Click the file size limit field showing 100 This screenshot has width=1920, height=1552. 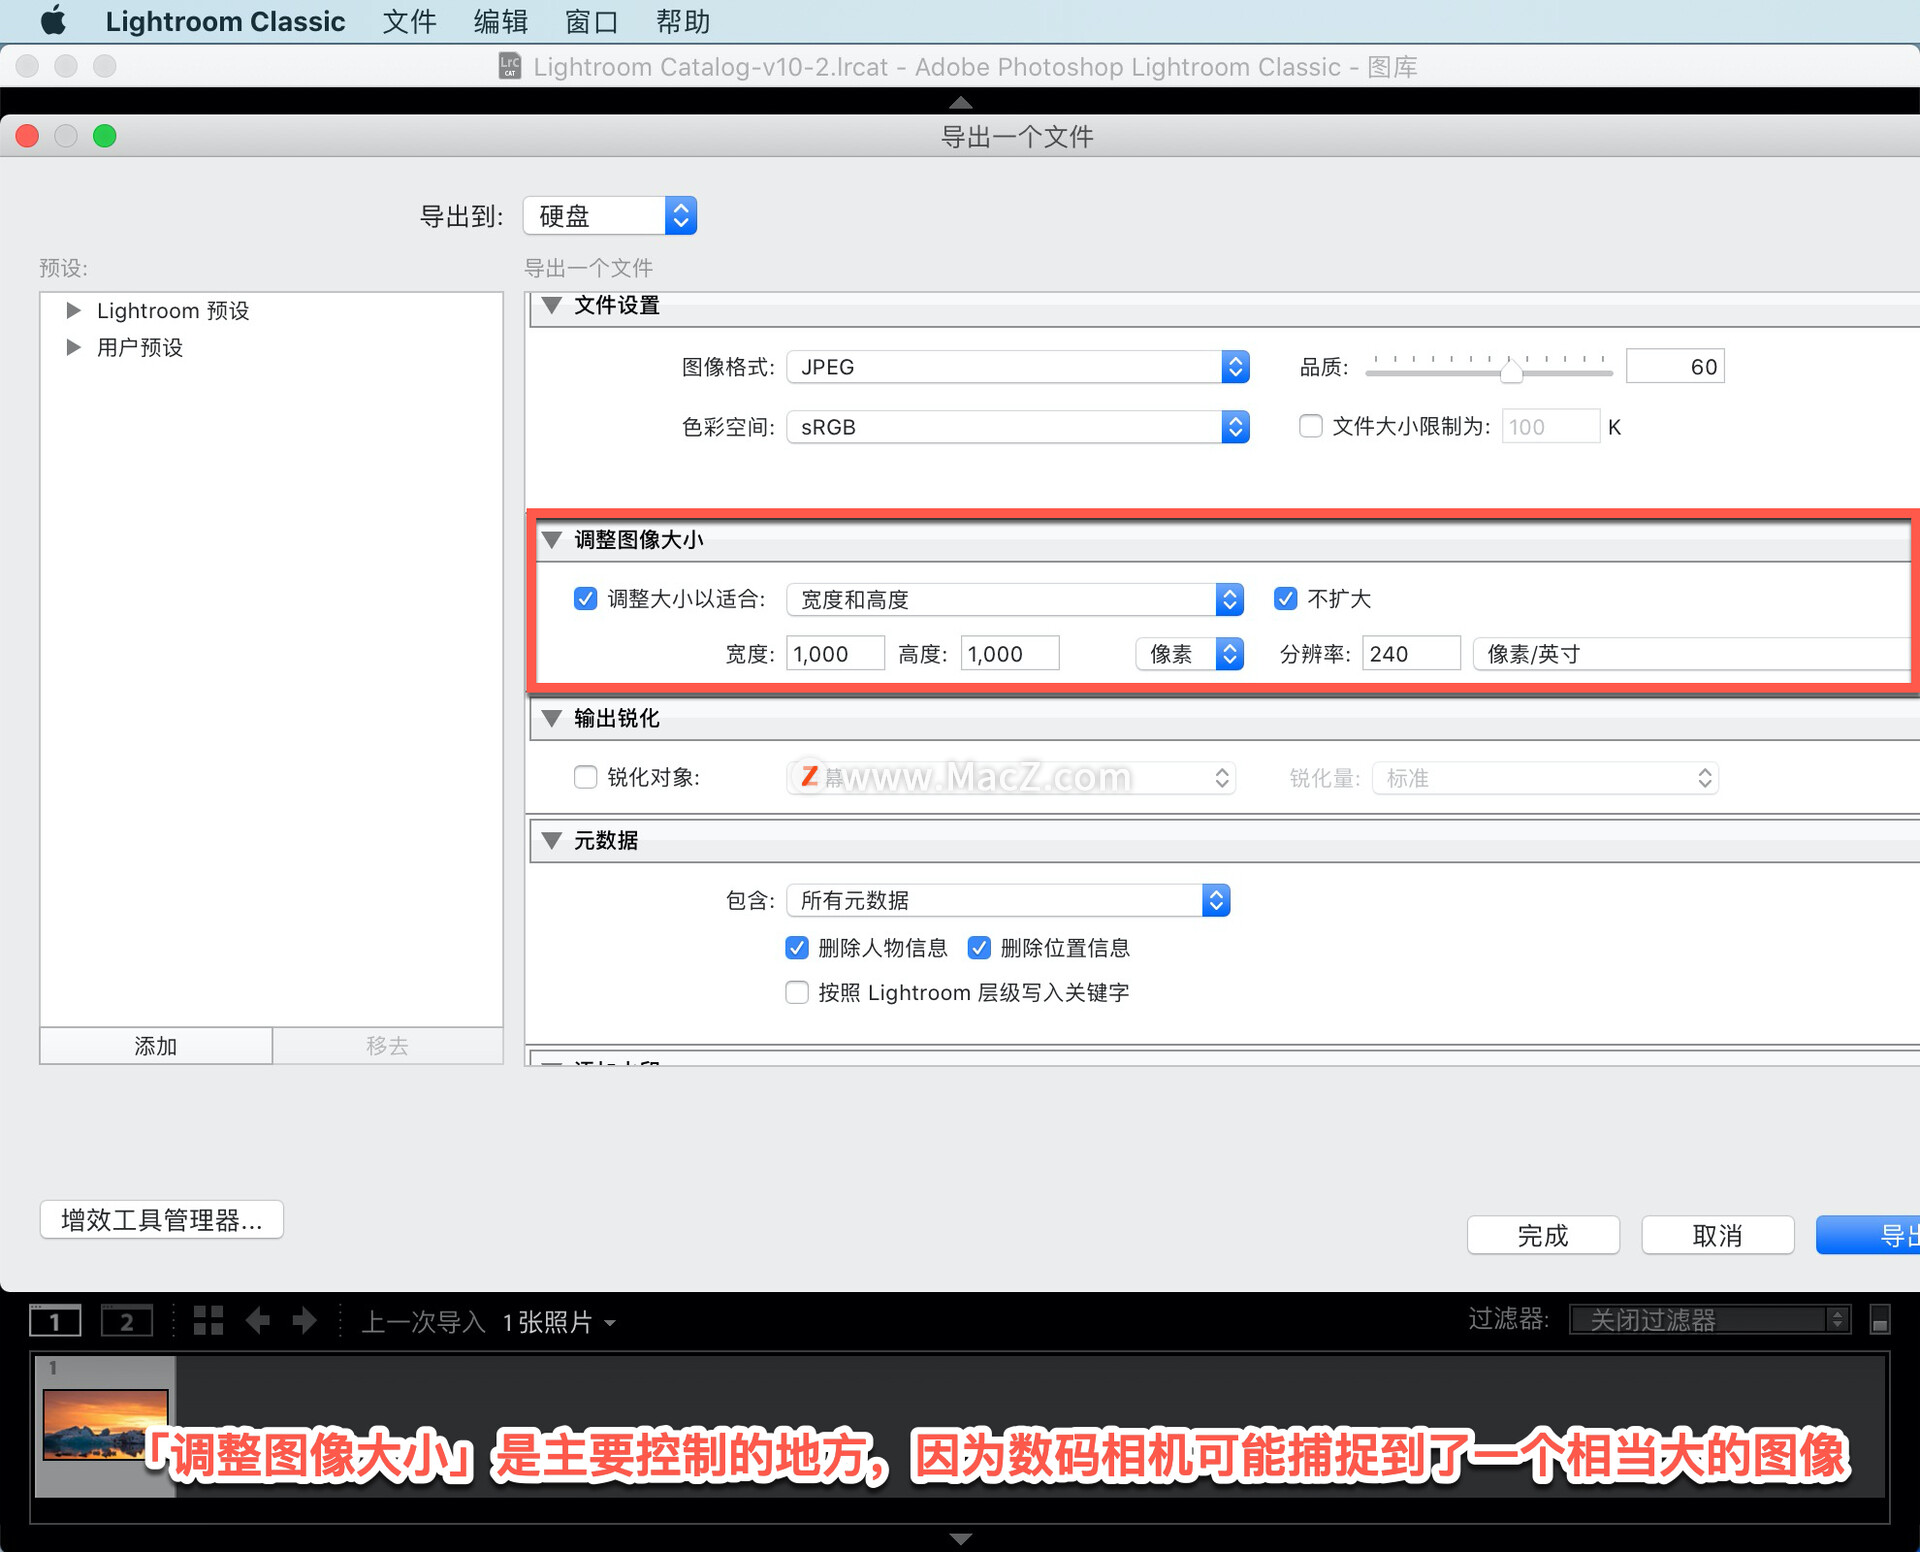(x=1550, y=427)
